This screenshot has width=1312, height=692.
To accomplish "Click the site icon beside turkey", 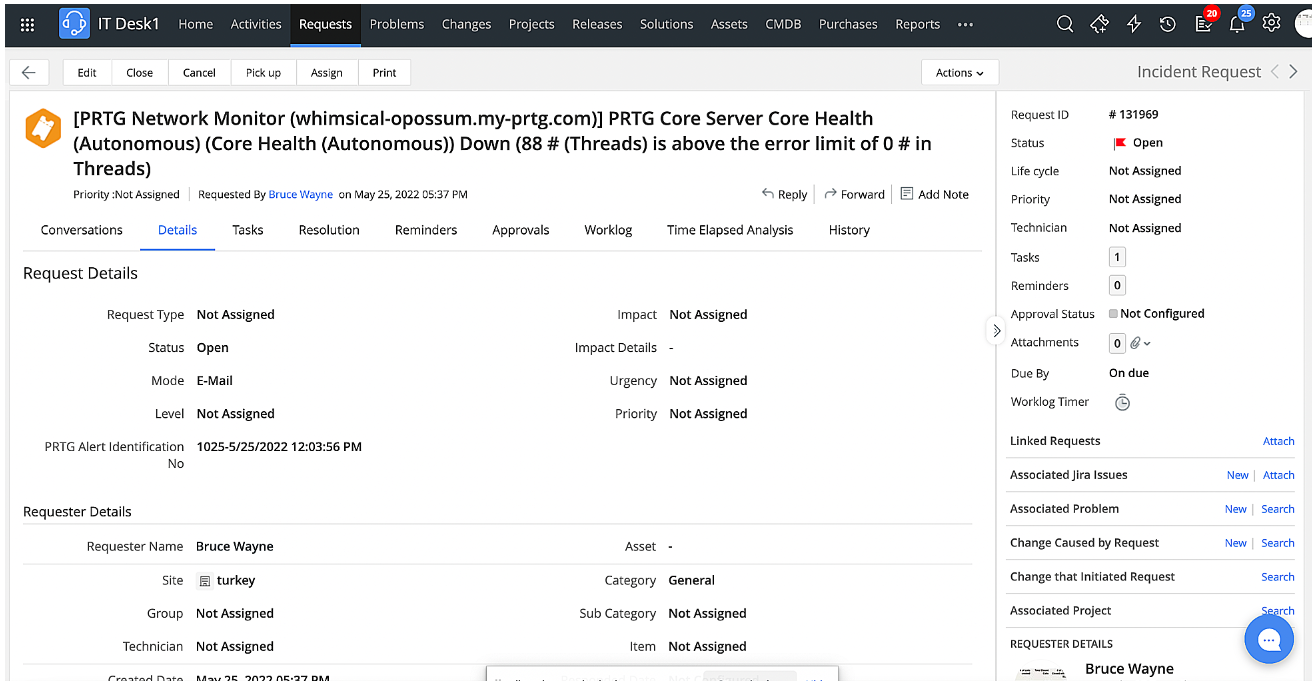I will click(x=205, y=581).
